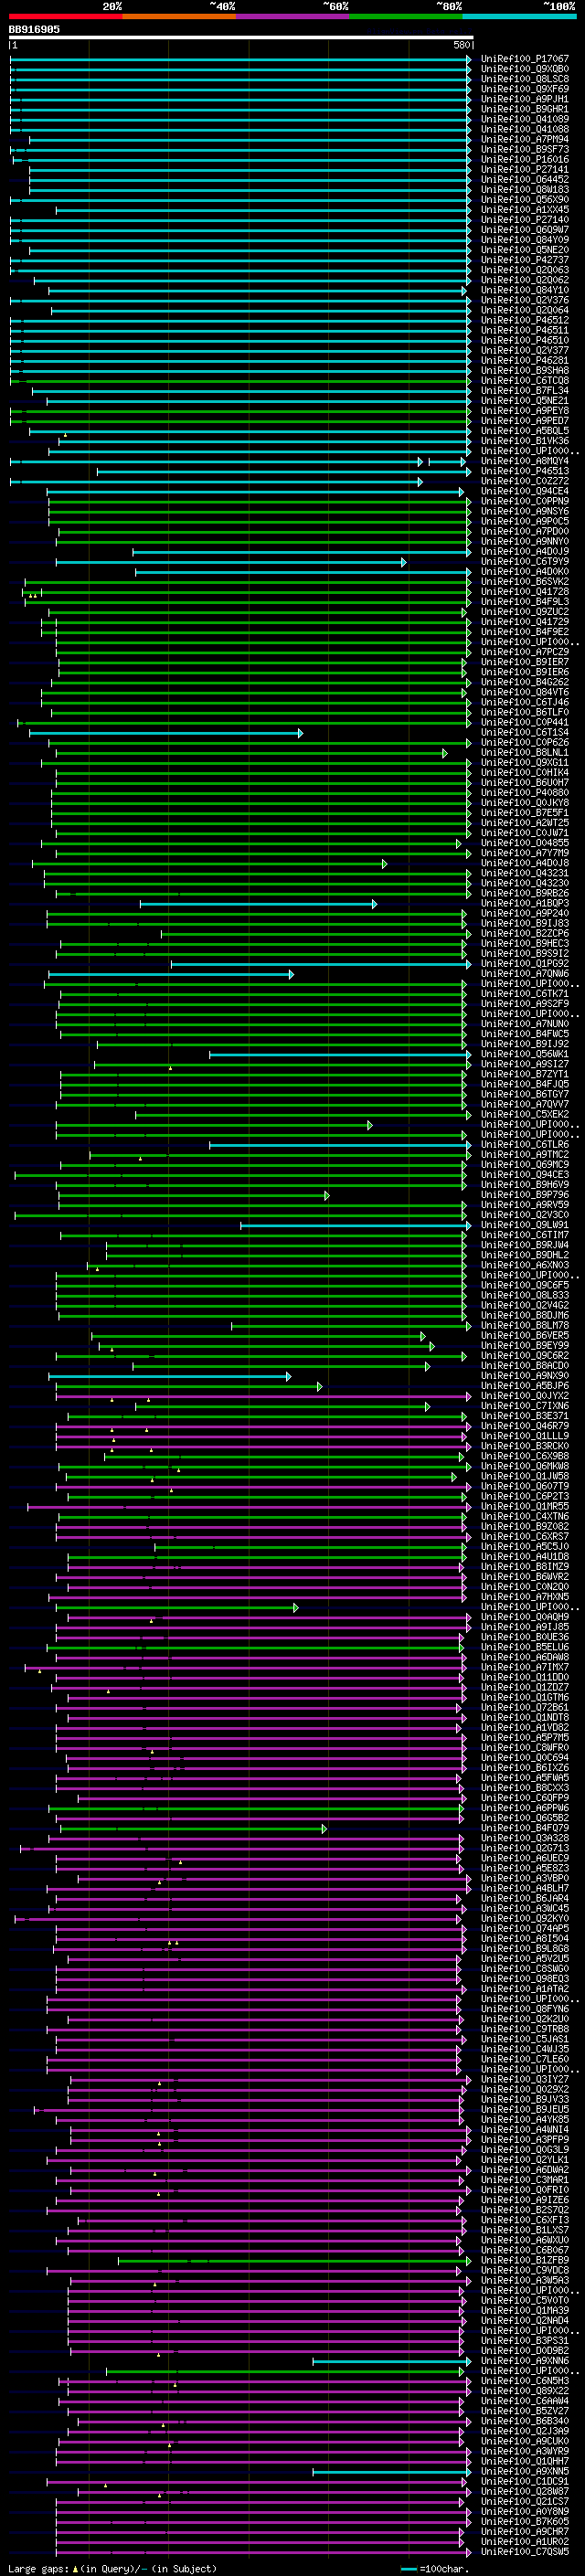Click the UniRef100_Q41728 label
The height and width of the screenshot is (2576, 585).
click(524, 592)
